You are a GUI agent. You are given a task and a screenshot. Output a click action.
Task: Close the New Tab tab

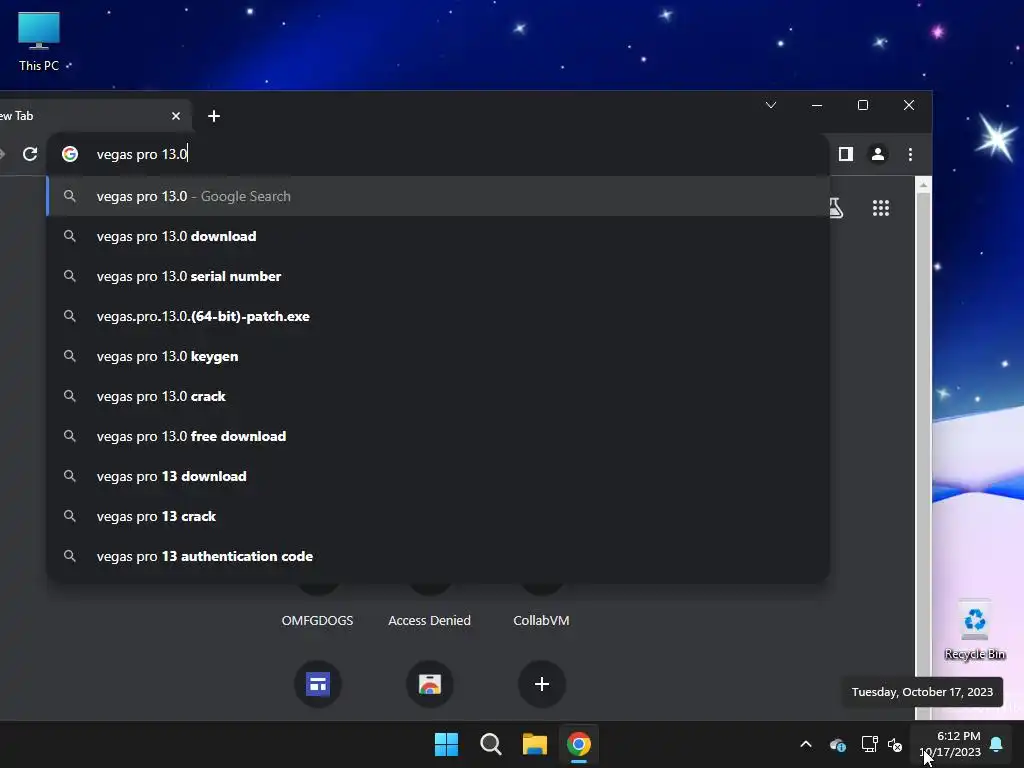pos(176,116)
